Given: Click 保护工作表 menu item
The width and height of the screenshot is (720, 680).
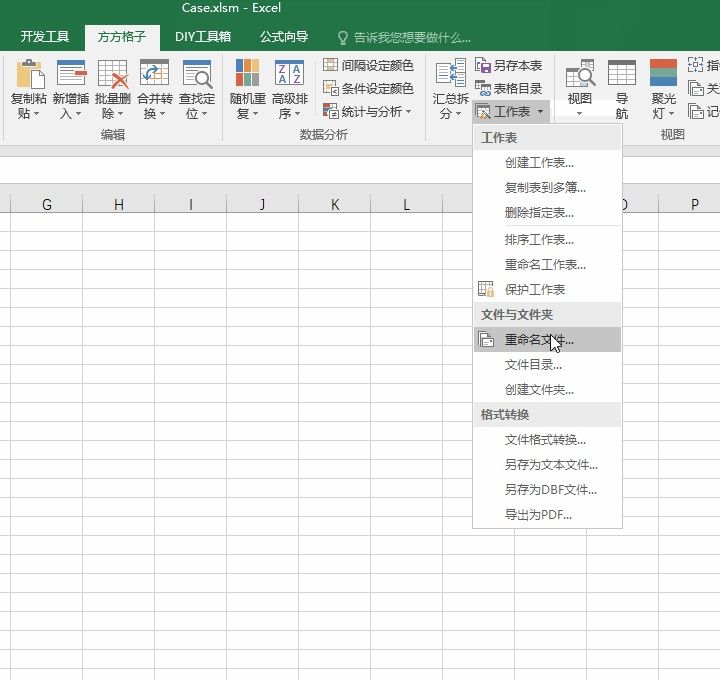Looking at the screenshot, I should (x=547, y=289).
